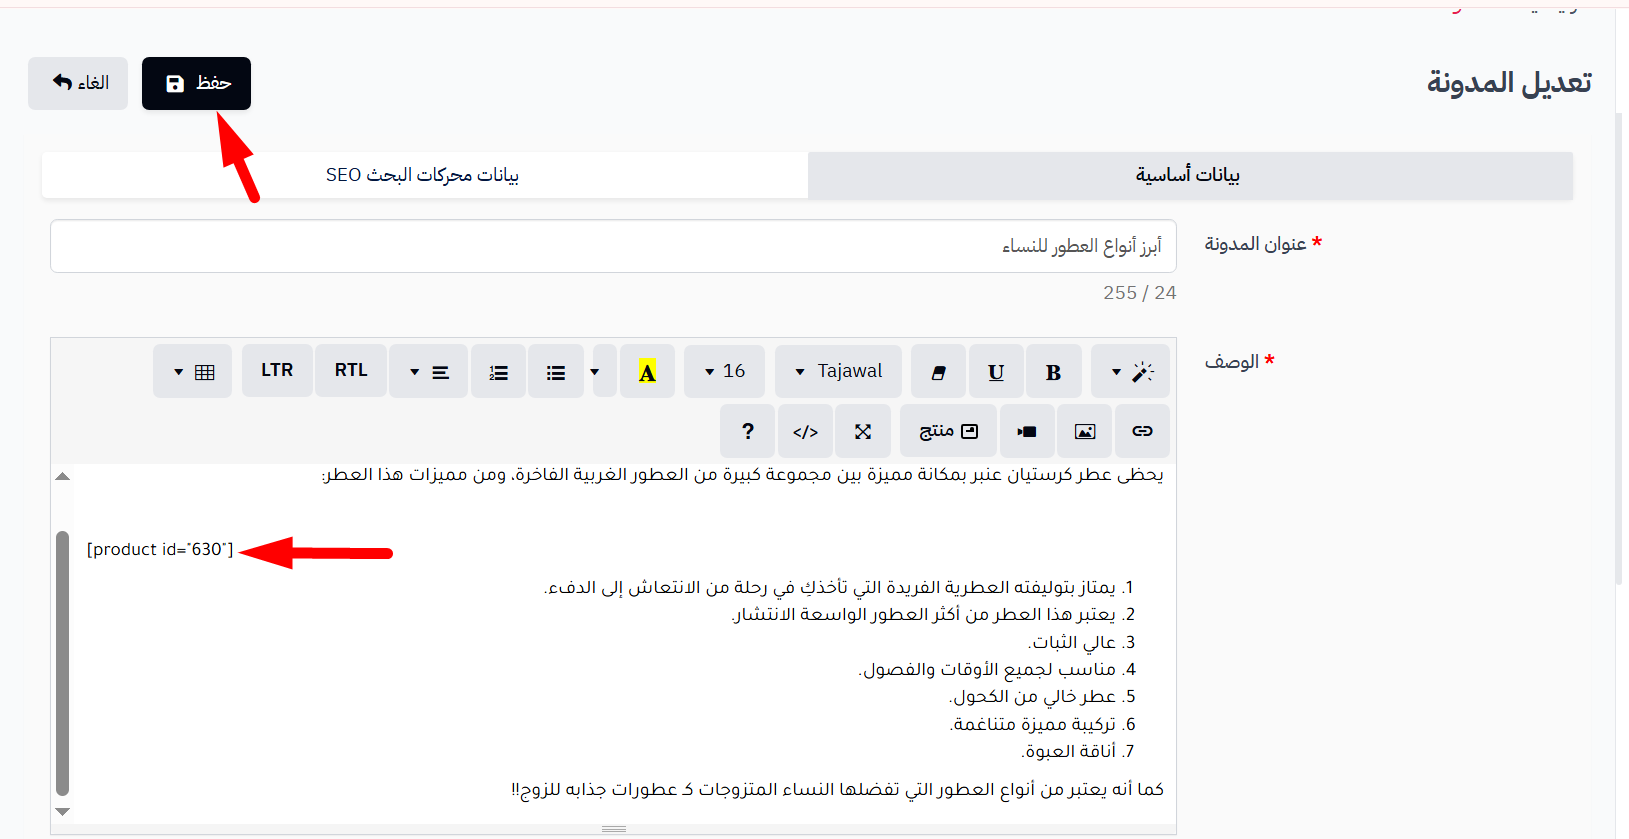1629x839 pixels.
Task: Open the font size 16 dropdown
Action: tap(724, 372)
